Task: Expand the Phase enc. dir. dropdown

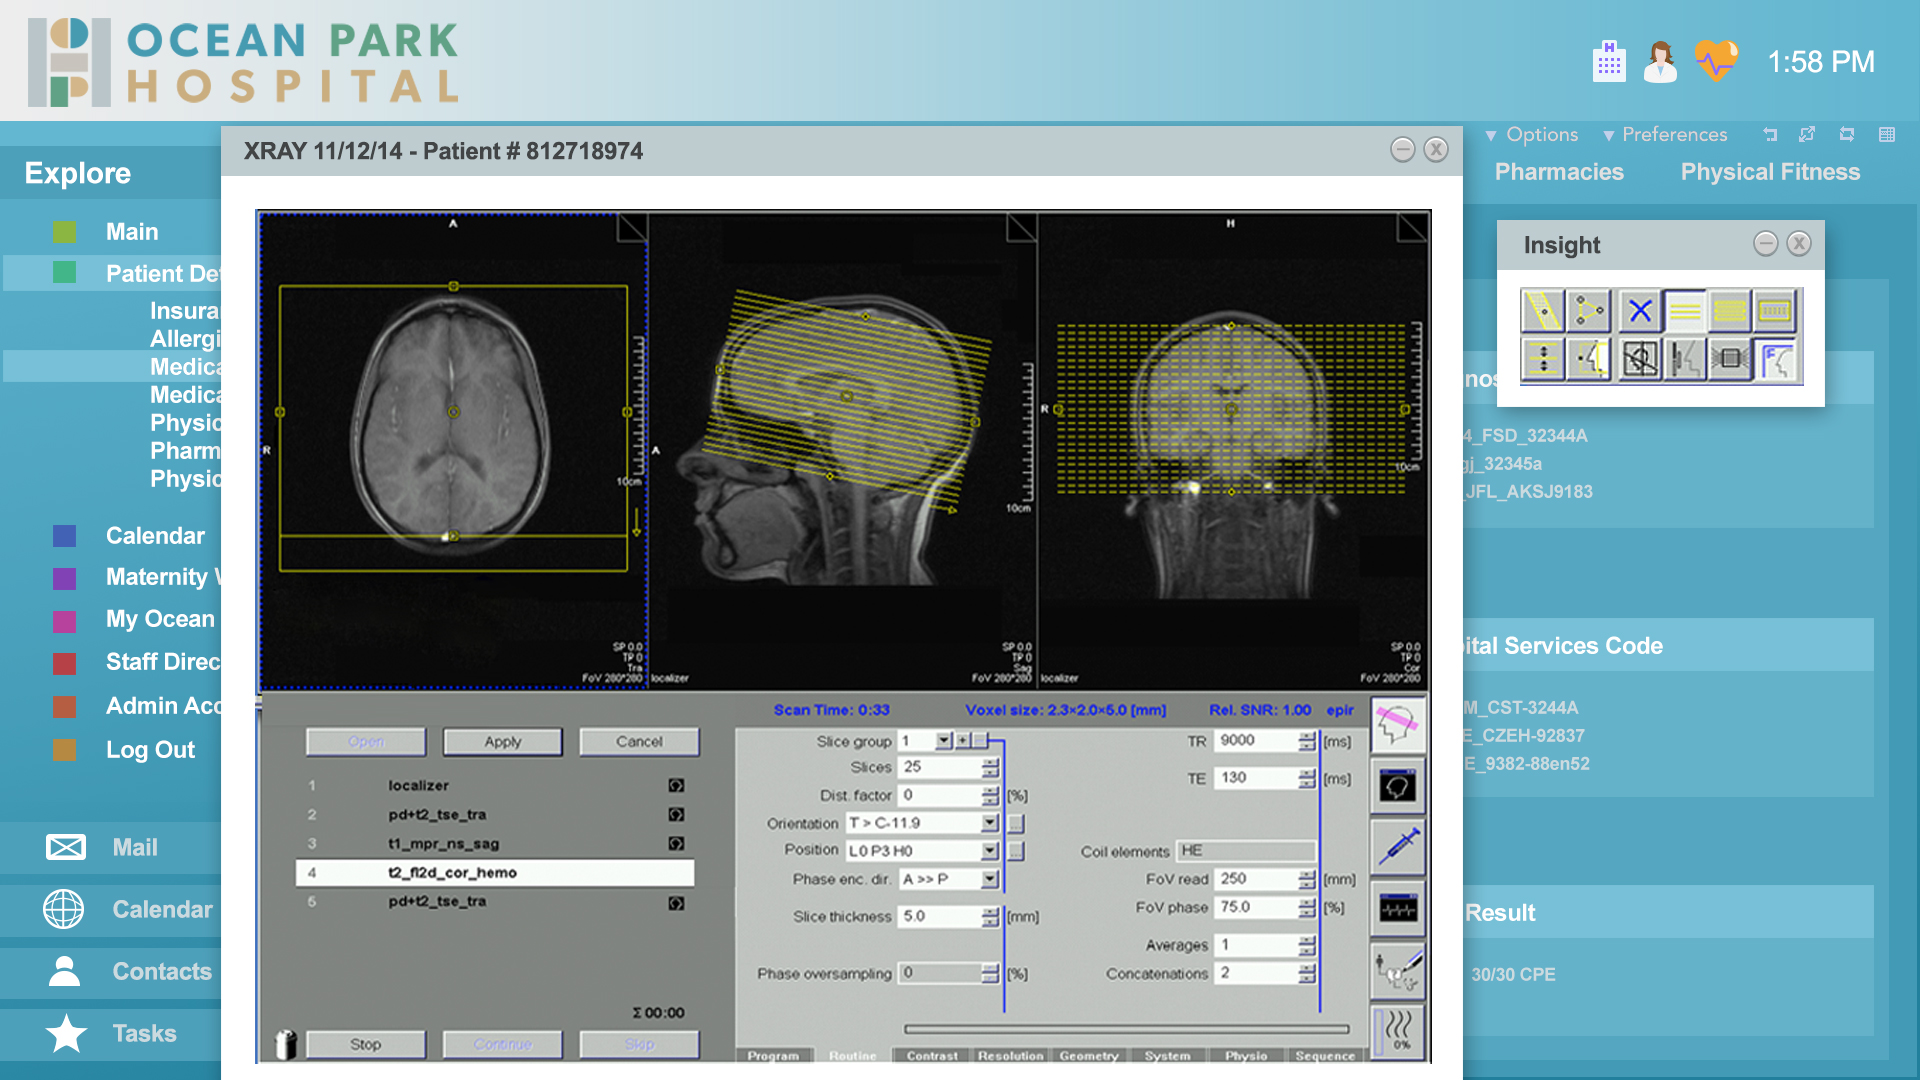Action: pos(990,879)
